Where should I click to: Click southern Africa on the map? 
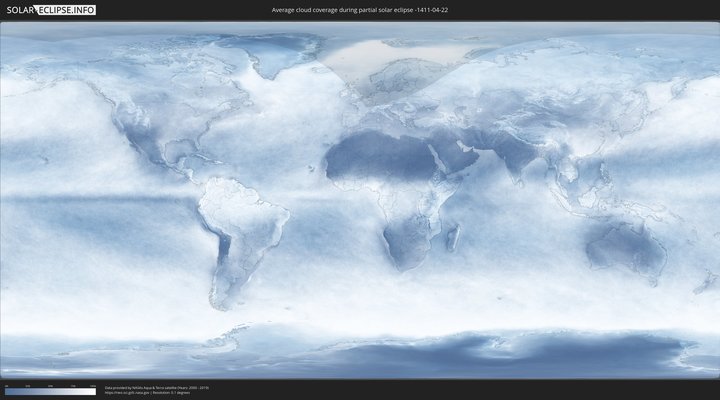click(405, 245)
